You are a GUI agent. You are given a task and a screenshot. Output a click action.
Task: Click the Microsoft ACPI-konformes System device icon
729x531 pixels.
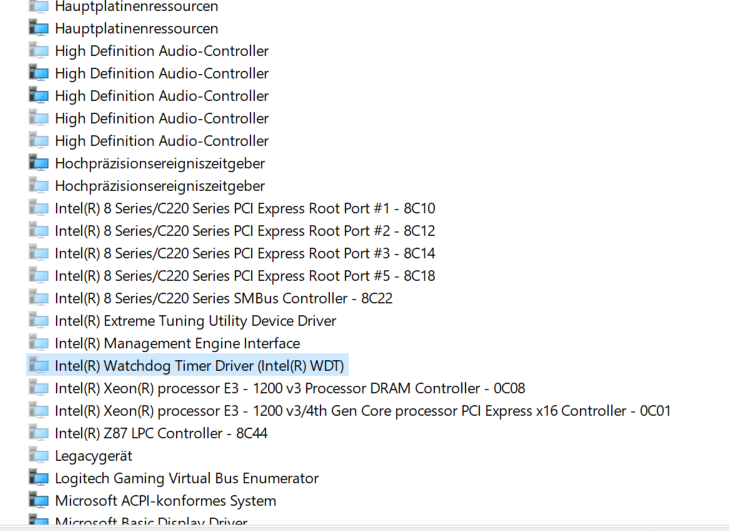(39, 500)
